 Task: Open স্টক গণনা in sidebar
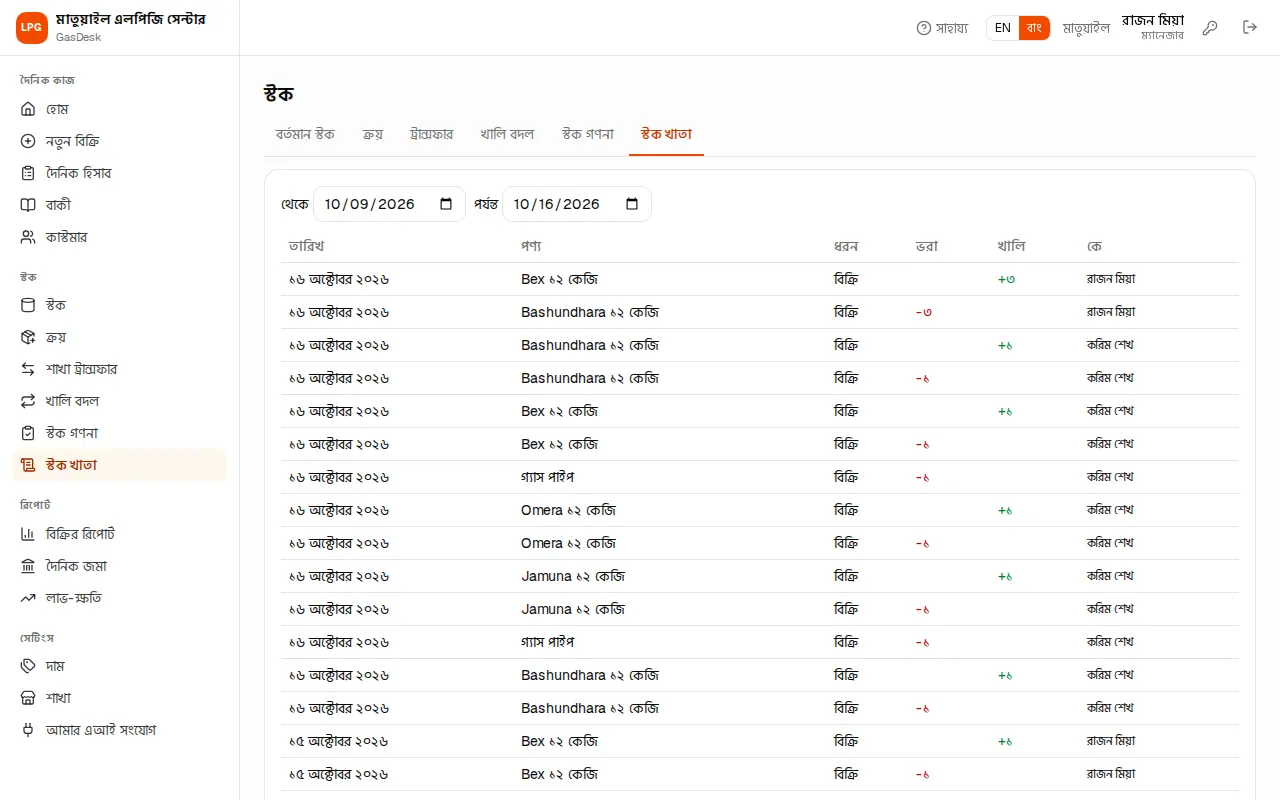tap(119, 433)
